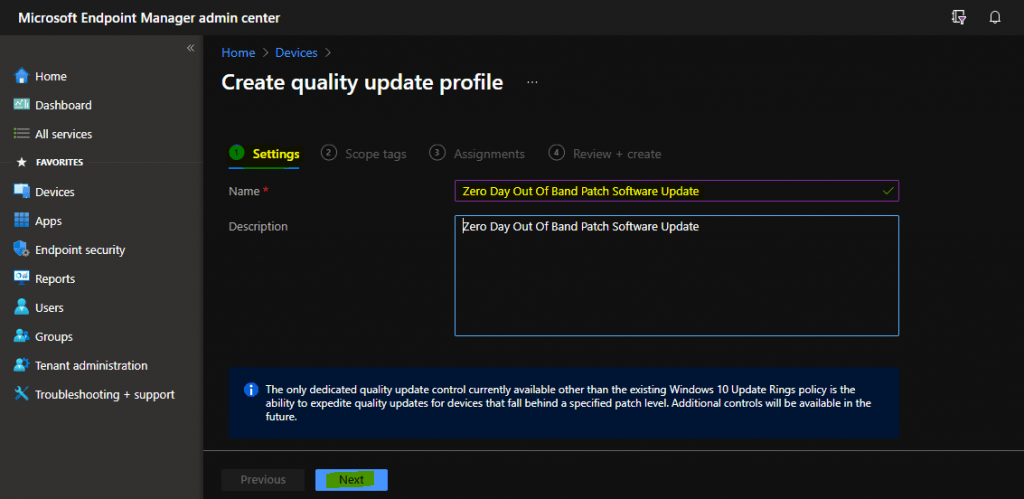Focus the Name input field
1024x499 pixels.
pyautogui.click(x=677, y=191)
